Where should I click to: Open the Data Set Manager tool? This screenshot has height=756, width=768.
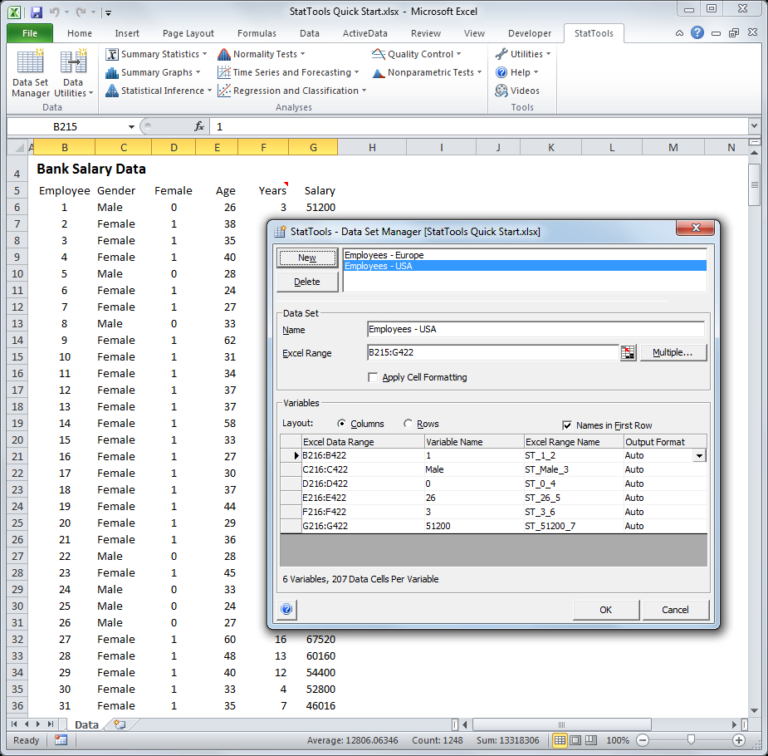(x=30, y=74)
